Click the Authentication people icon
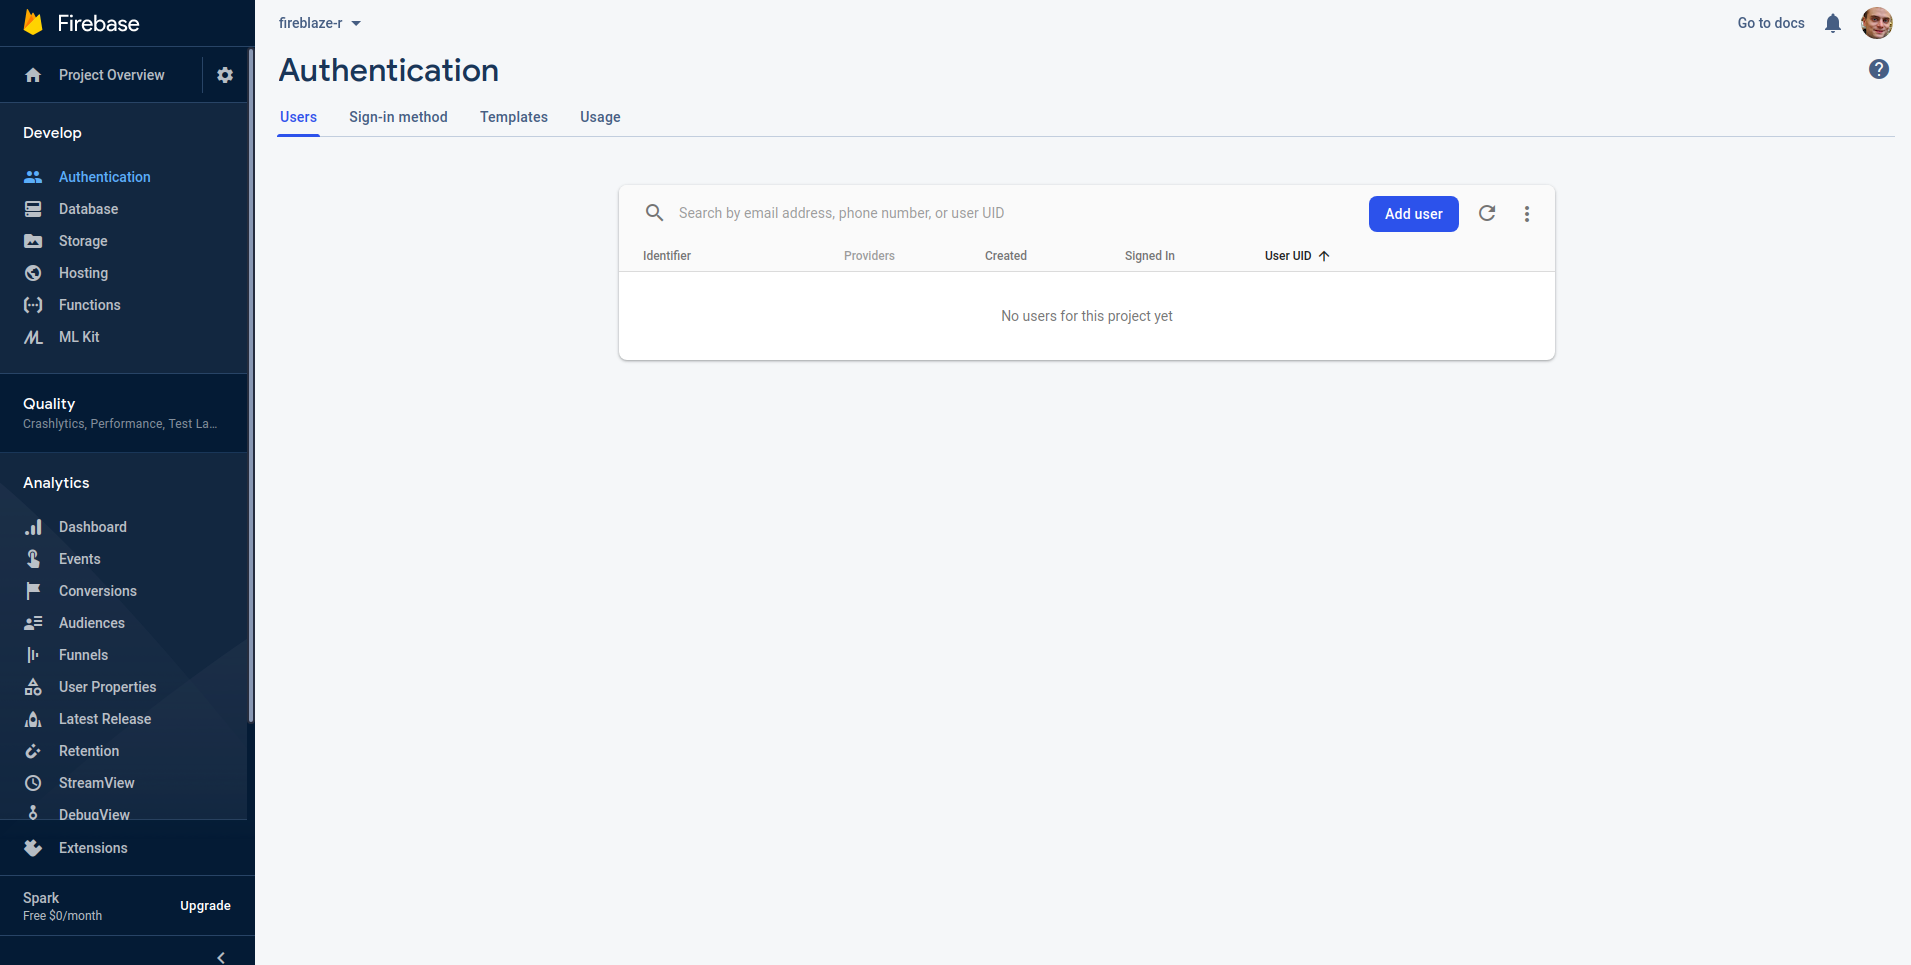 click(x=33, y=177)
